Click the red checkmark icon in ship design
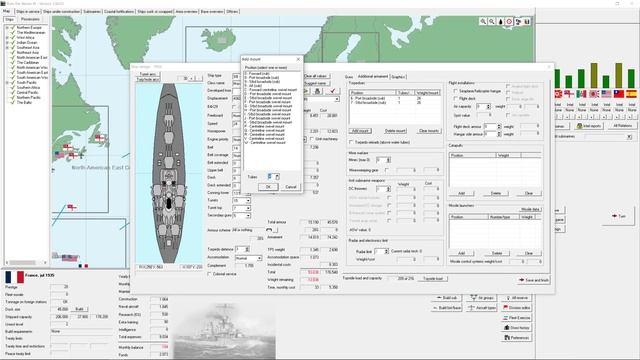Screen dimensions: 640x360 pos(333,91)
